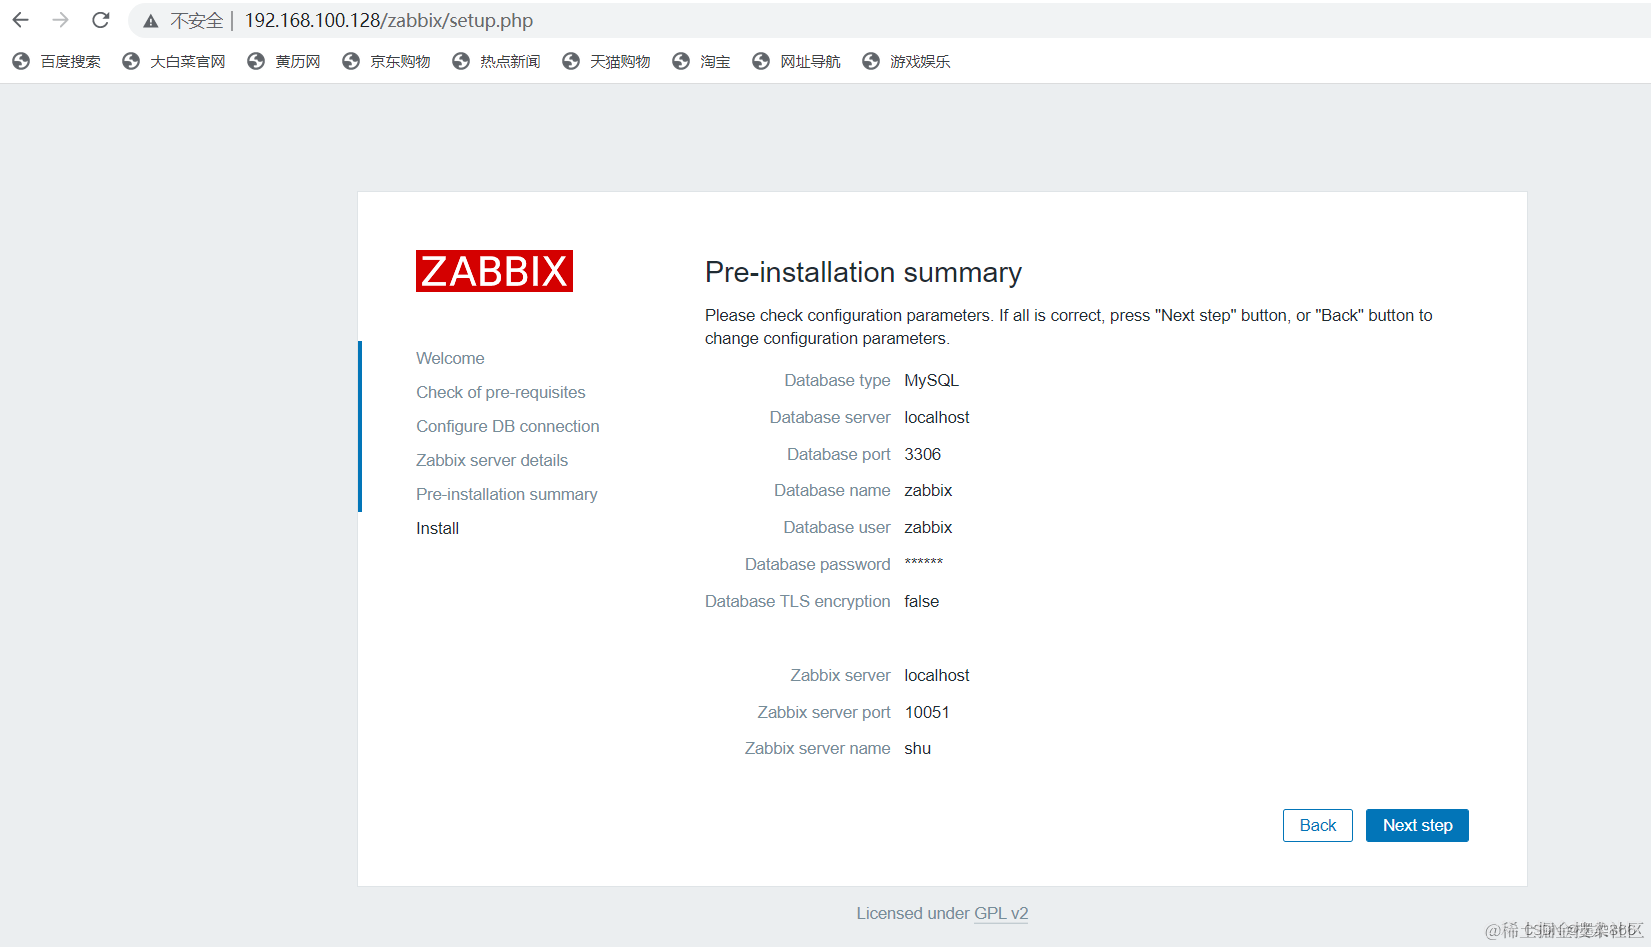Screen dimensions: 1651x947
Task: Click the Database server localhost value
Action: (937, 417)
